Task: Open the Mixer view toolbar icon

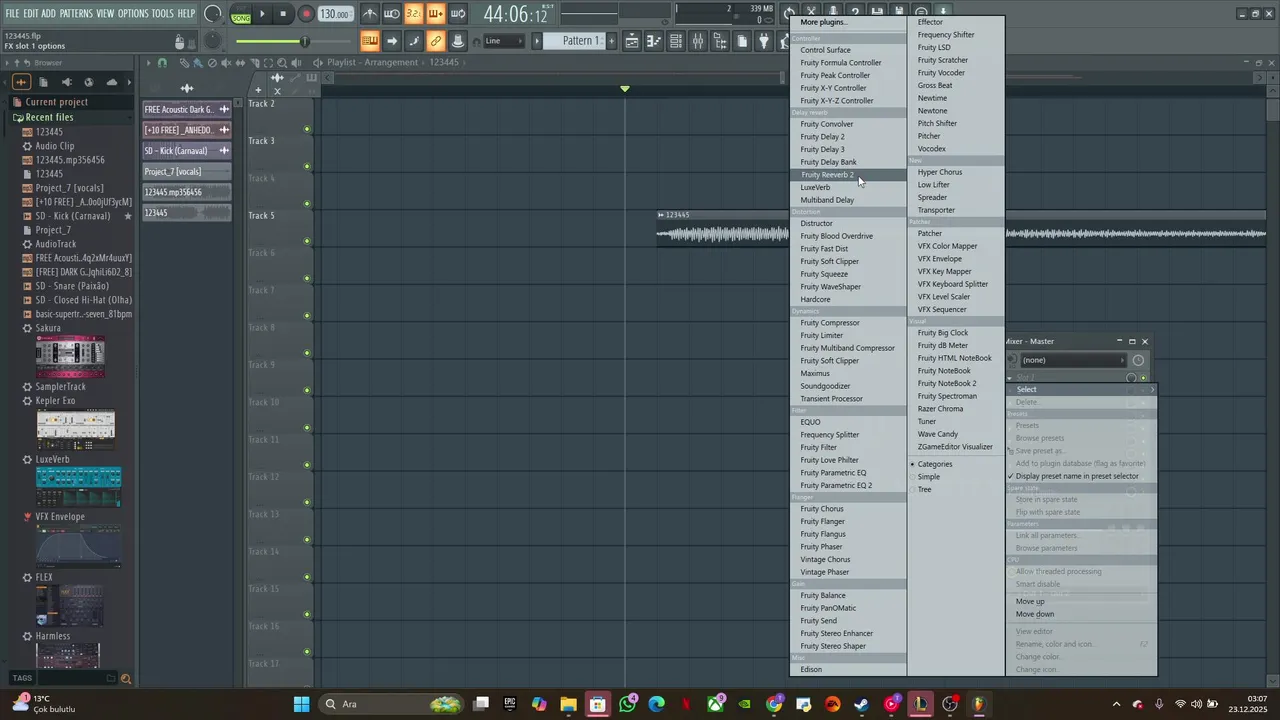Action: tap(698, 41)
